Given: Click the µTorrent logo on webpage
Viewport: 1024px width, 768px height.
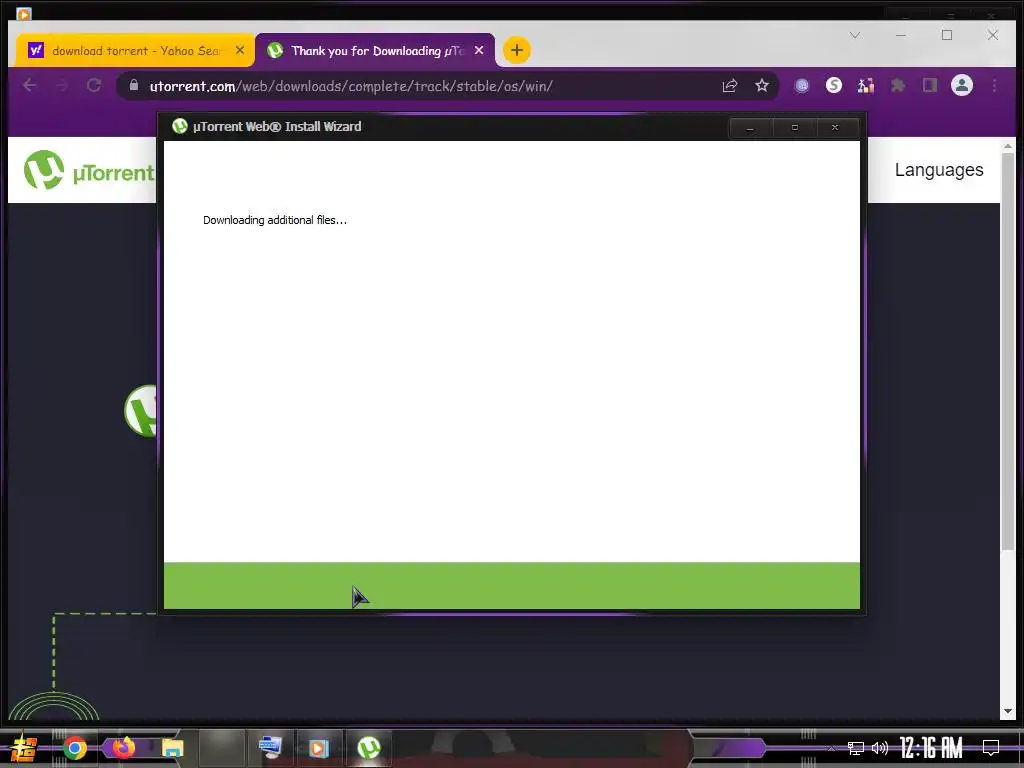Looking at the screenshot, I should click(89, 170).
